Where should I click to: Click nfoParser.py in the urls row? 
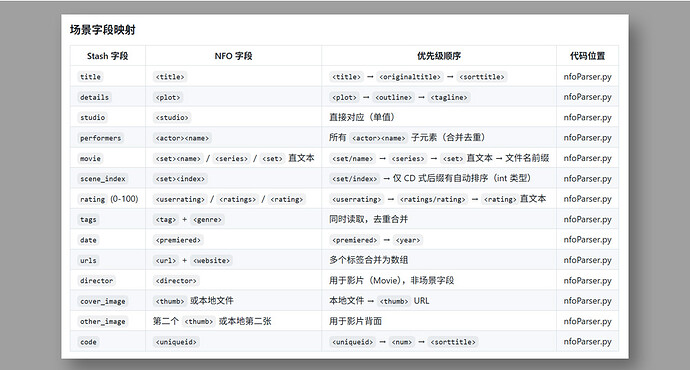[x=587, y=260]
